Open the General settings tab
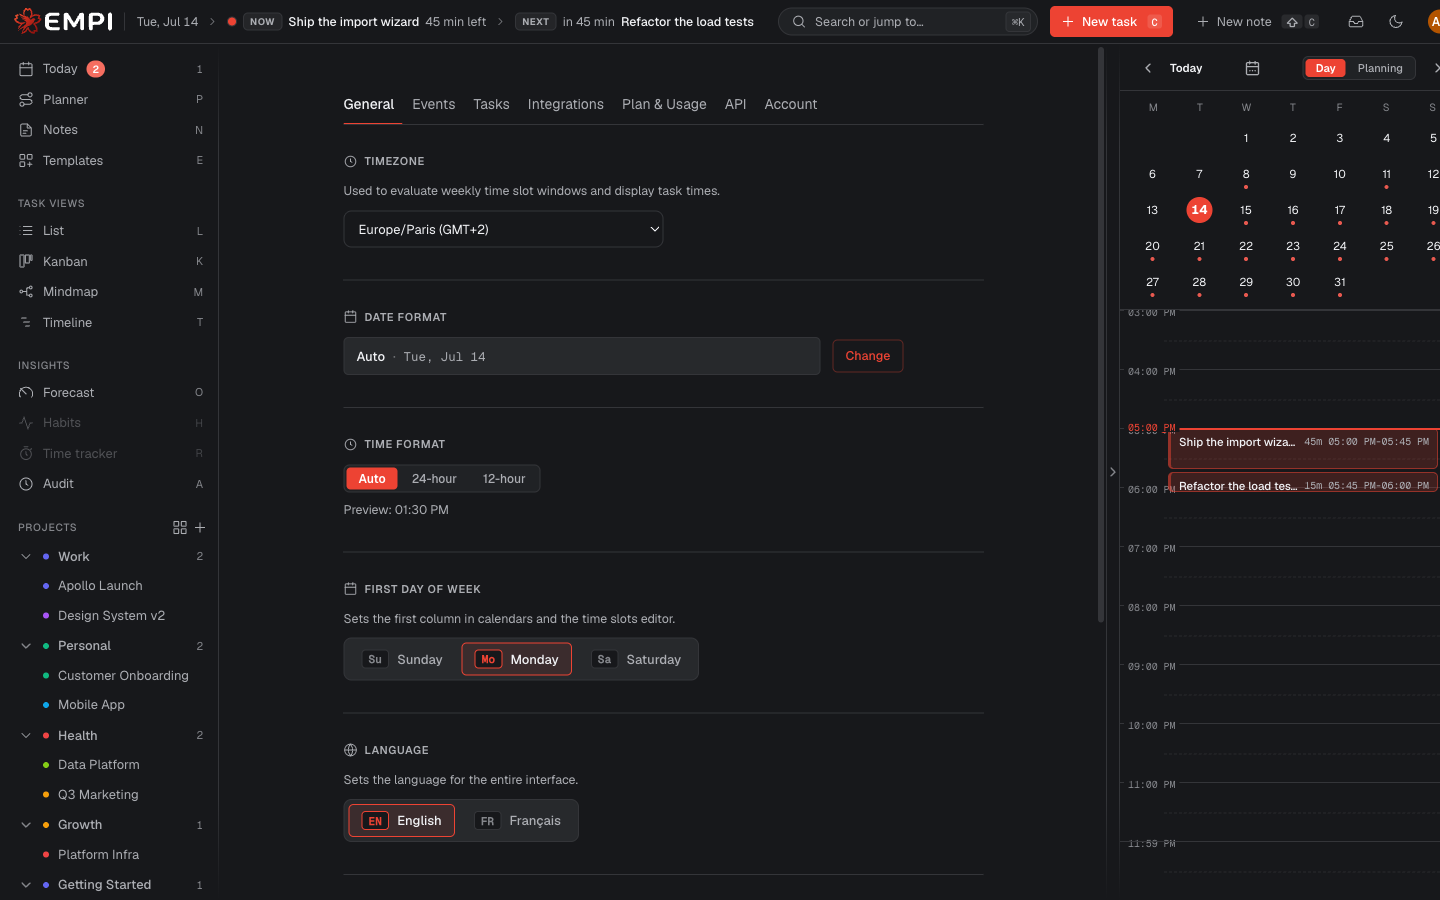1440x900 pixels. pos(369,104)
